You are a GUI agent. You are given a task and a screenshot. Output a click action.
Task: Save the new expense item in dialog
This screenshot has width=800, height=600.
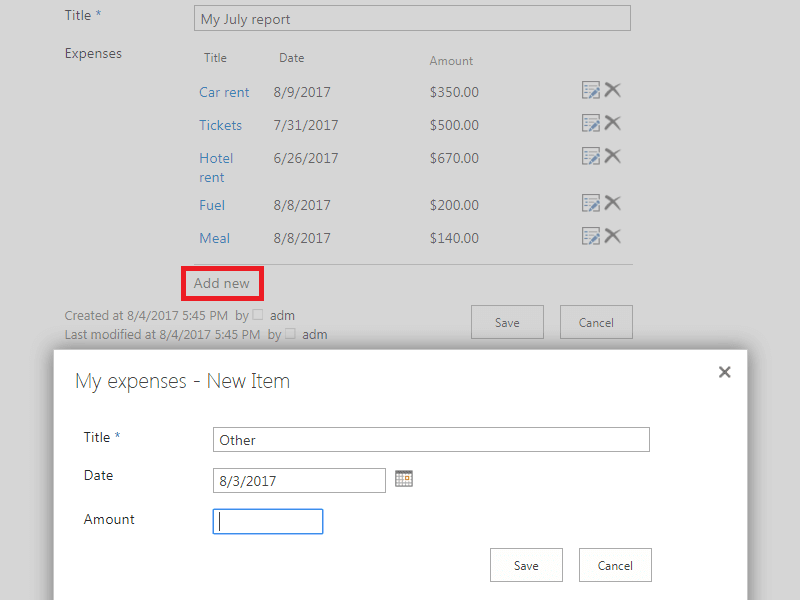[526, 565]
